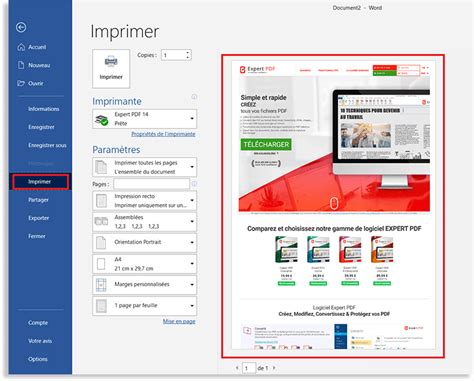Open Propriétés de l'imprimante link
Viewport: 474px width, 381px height.
(163, 134)
